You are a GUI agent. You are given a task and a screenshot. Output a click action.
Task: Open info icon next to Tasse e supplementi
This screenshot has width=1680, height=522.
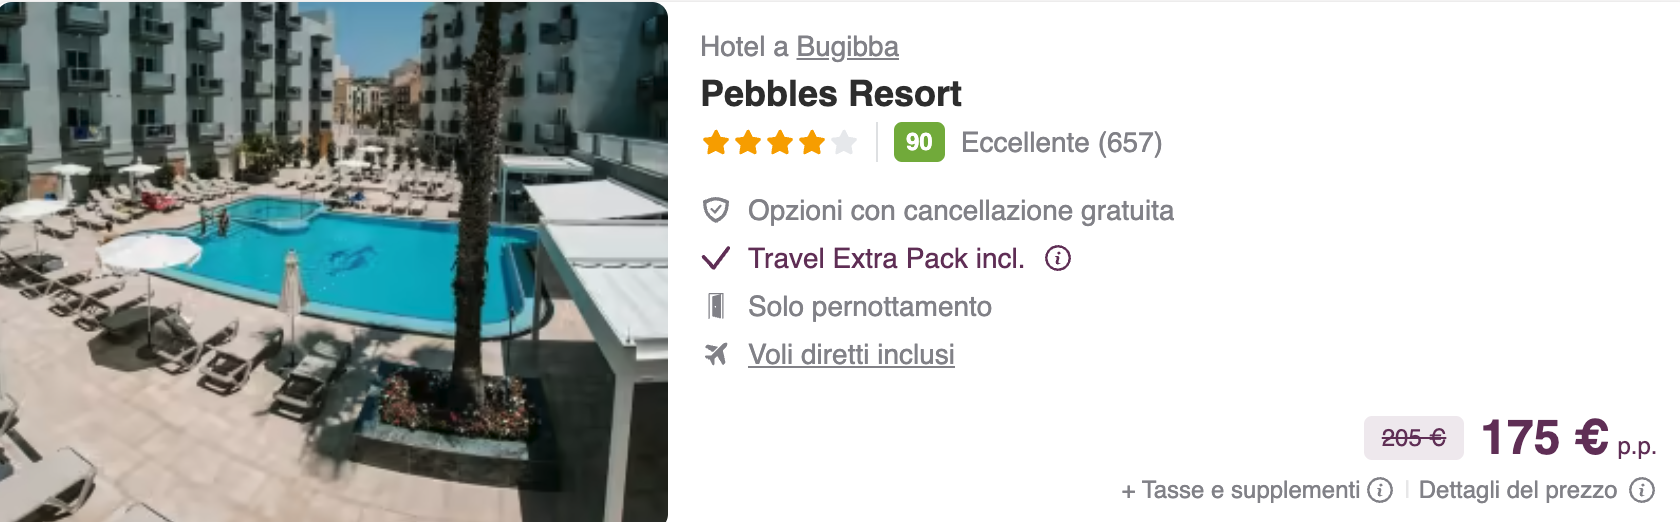(x=1380, y=490)
